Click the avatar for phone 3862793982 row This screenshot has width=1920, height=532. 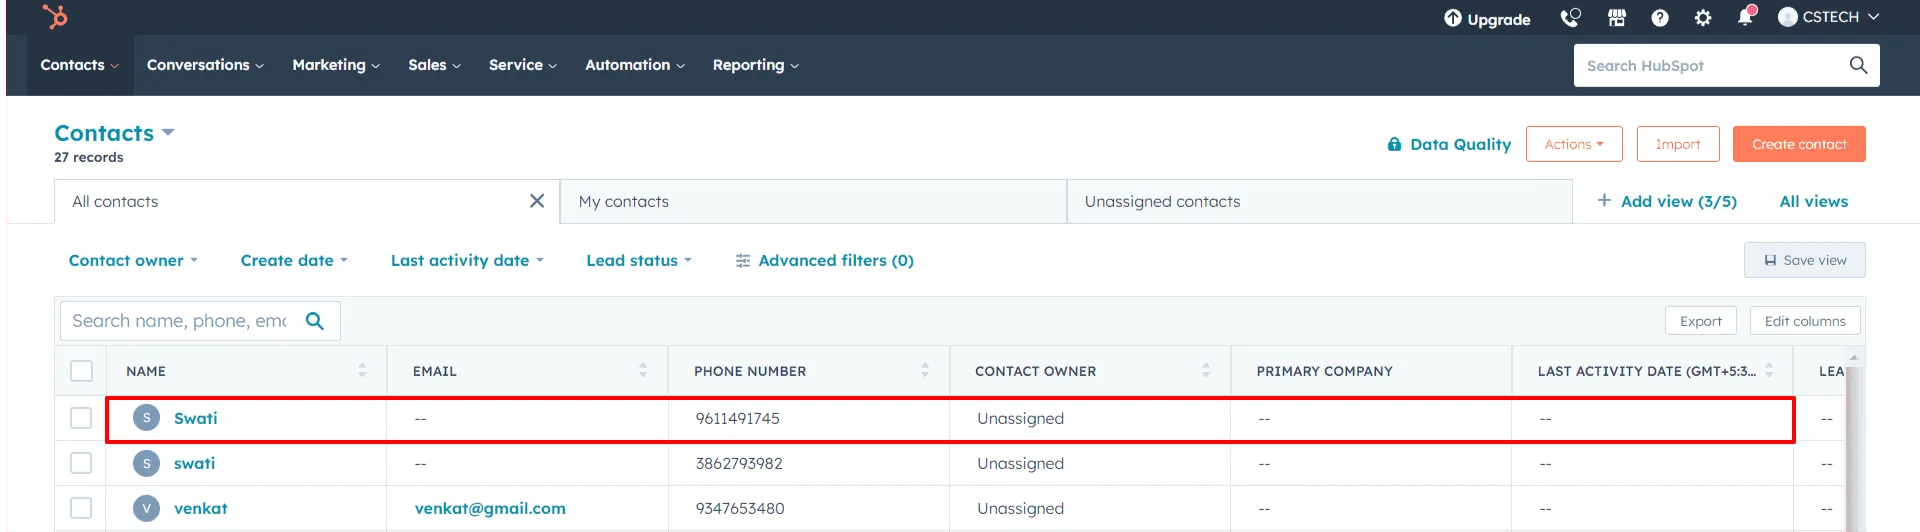pyautogui.click(x=146, y=463)
